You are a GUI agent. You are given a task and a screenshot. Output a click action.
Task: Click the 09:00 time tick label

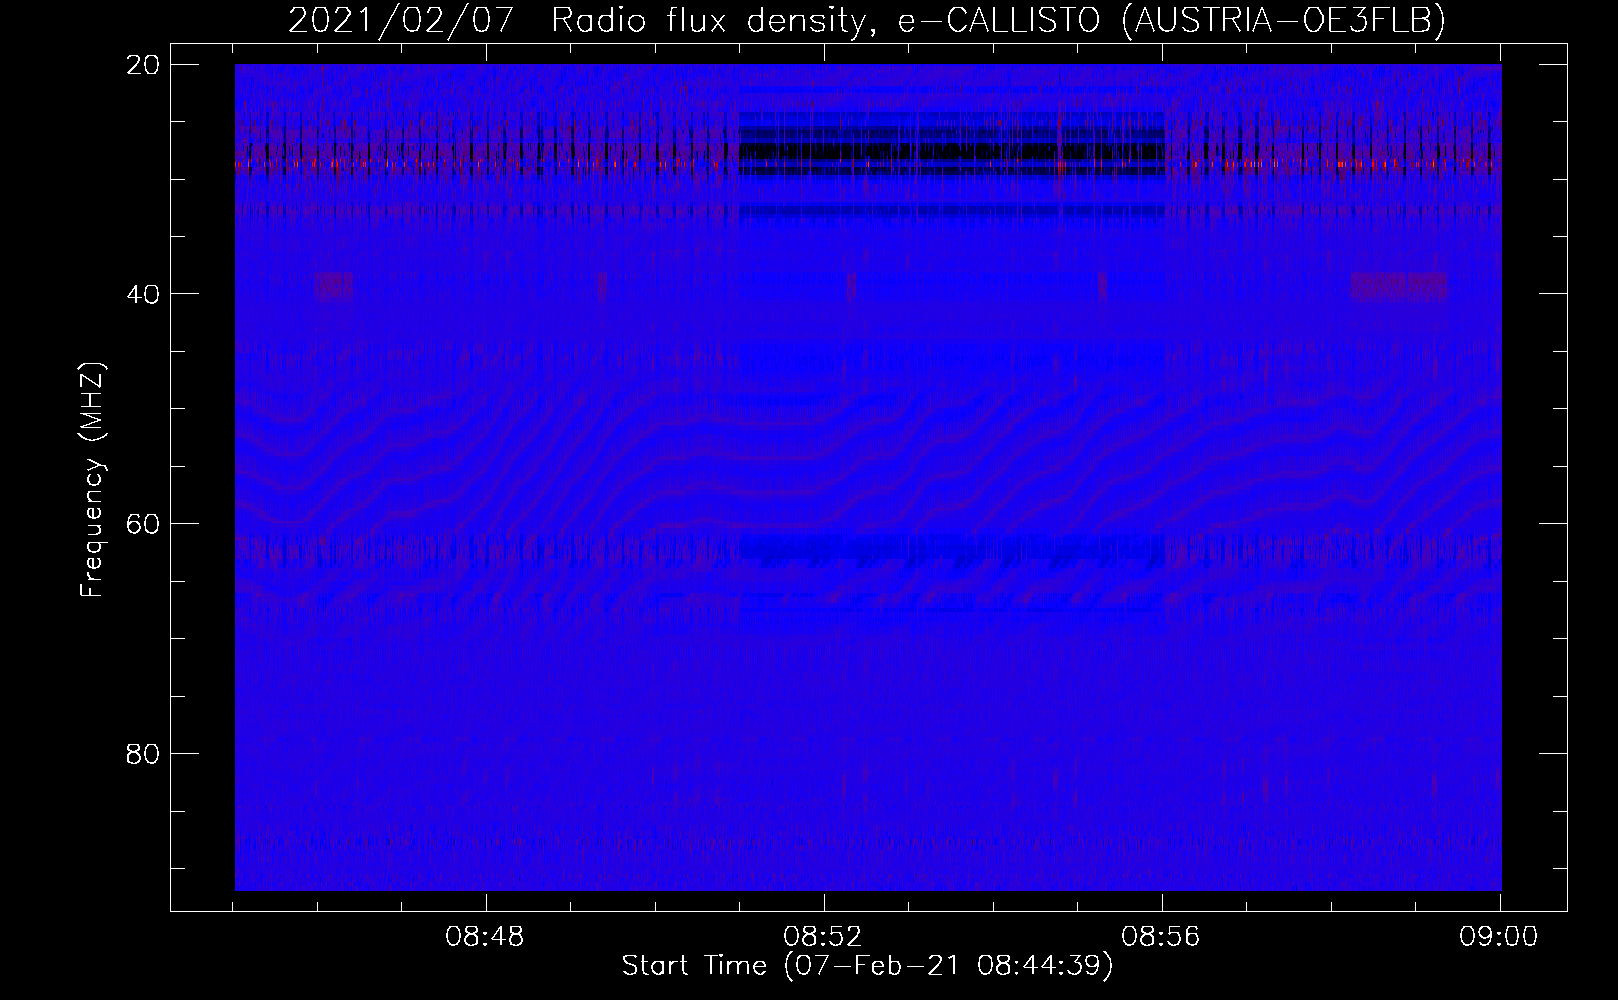point(1499,937)
